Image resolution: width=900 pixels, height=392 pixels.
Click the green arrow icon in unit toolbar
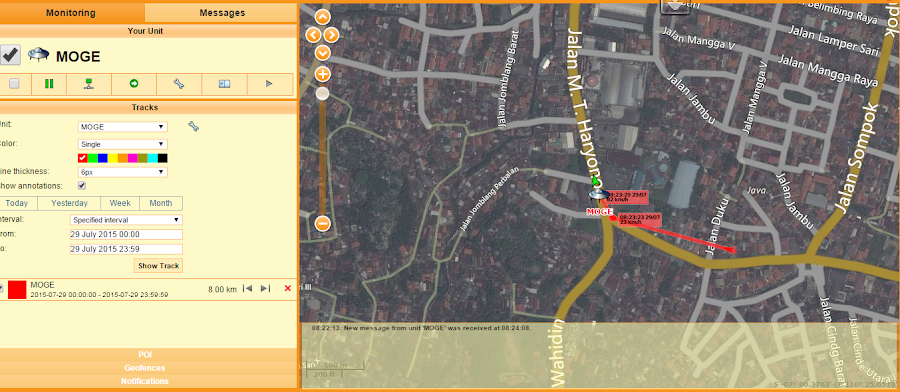(x=134, y=84)
